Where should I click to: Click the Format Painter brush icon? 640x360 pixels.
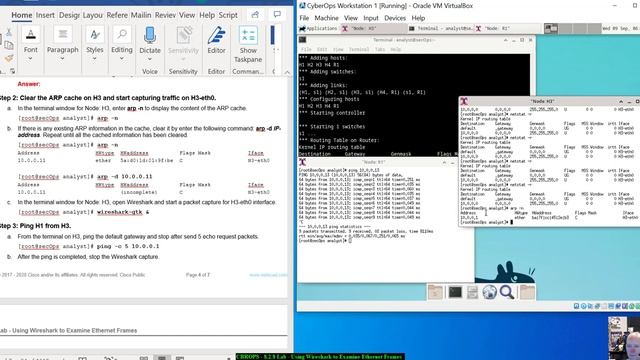pos(8,59)
